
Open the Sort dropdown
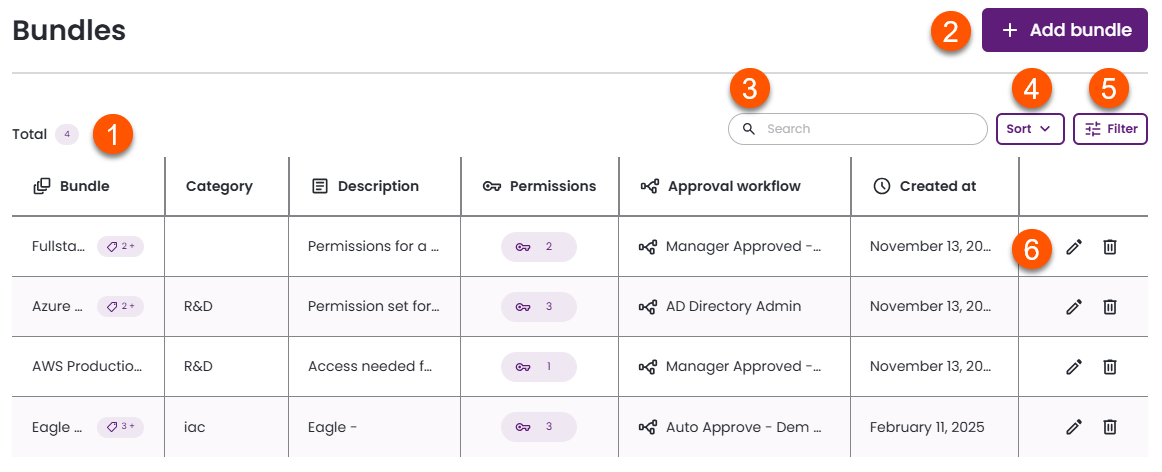coord(1030,129)
